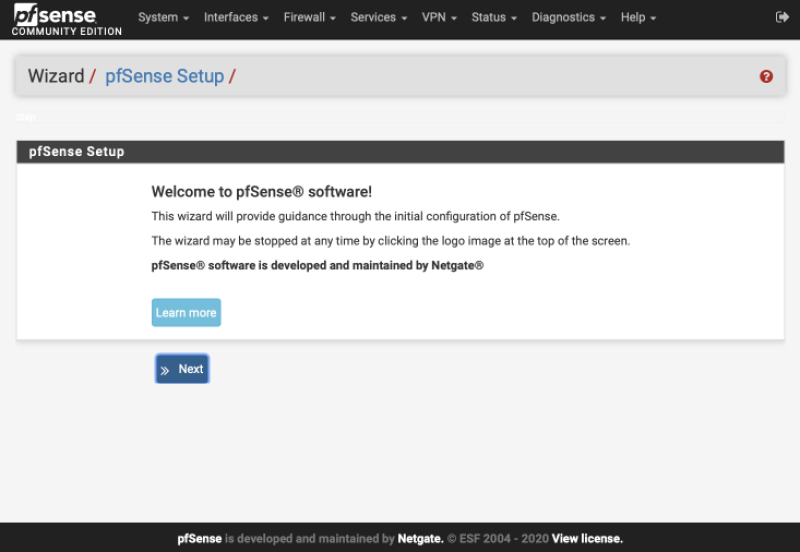Image resolution: width=800 pixels, height=552 pixels.
Task: Click the Learn more button
Action: tap(186, 313)
